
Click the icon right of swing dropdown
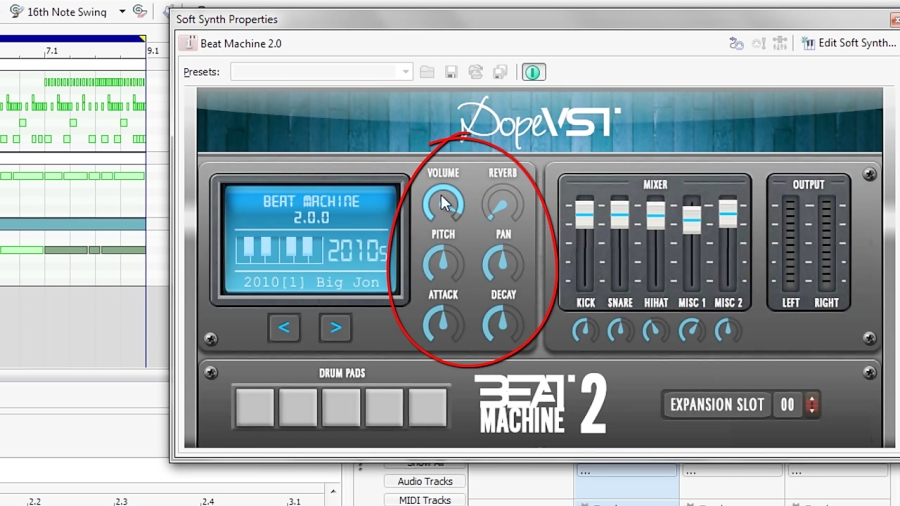tap(139, 11)
